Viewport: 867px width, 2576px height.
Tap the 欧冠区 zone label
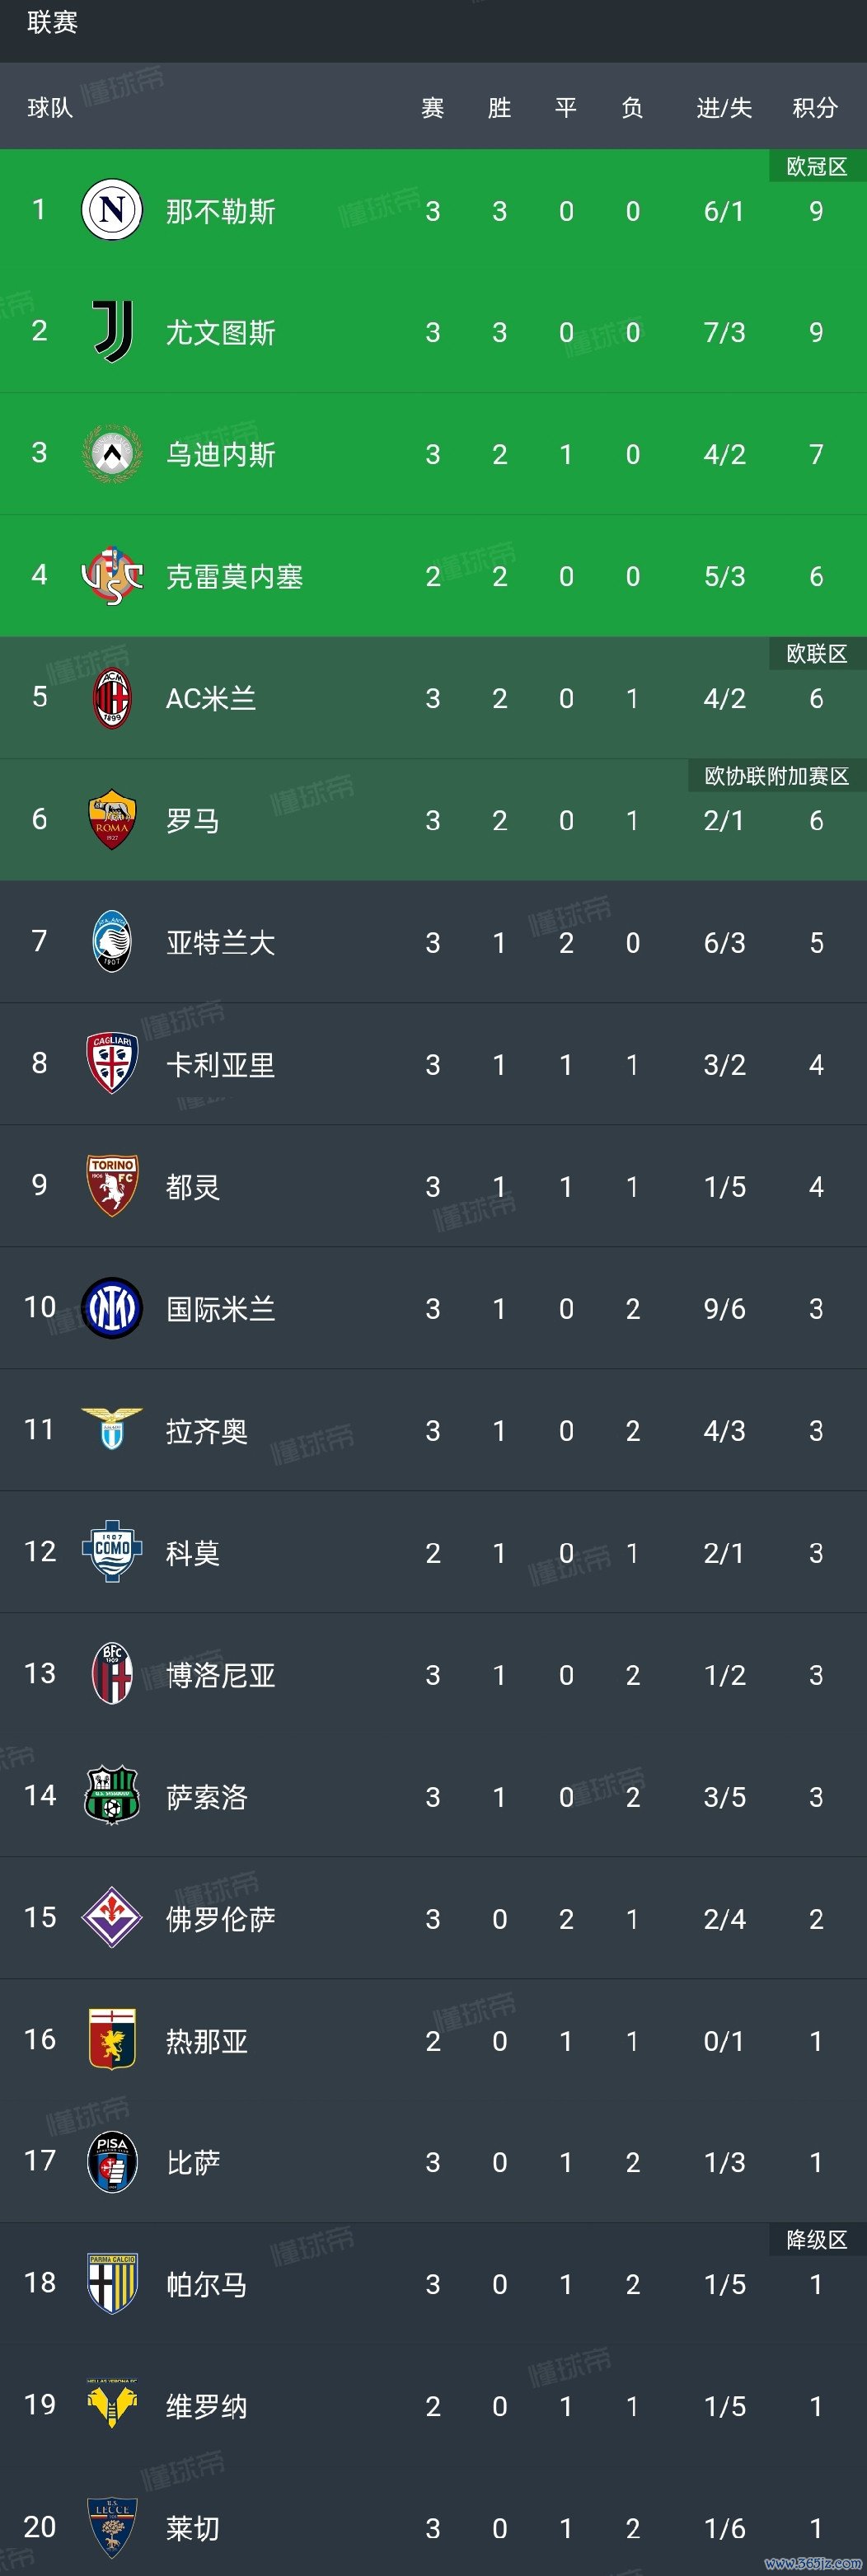pyautogui.click(x=816, y=167)
